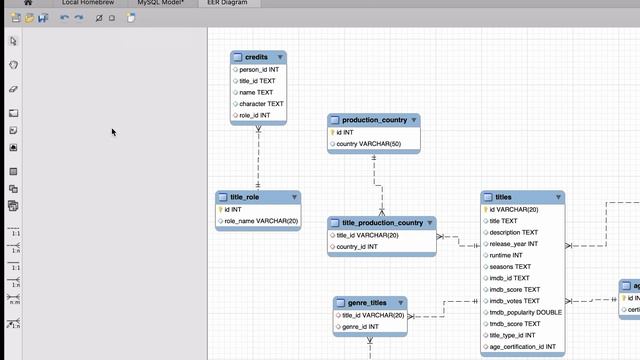The width and height of the screenshot is (640, 360).
Task: Click the production_country table icon
Action: pyautogui.click(x=335, y=120)
